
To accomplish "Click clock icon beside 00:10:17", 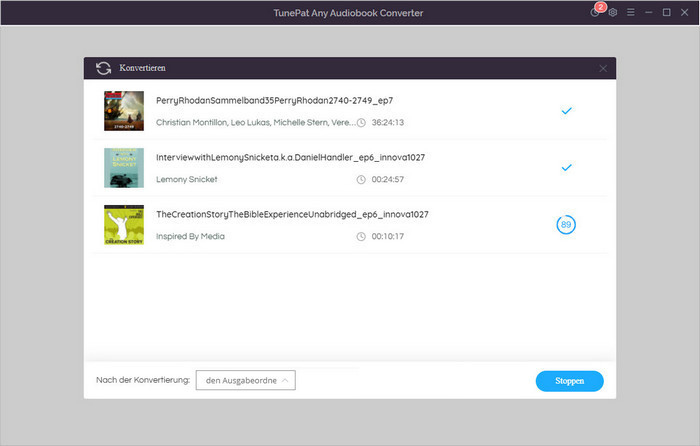I will click(x=361, y=237).
